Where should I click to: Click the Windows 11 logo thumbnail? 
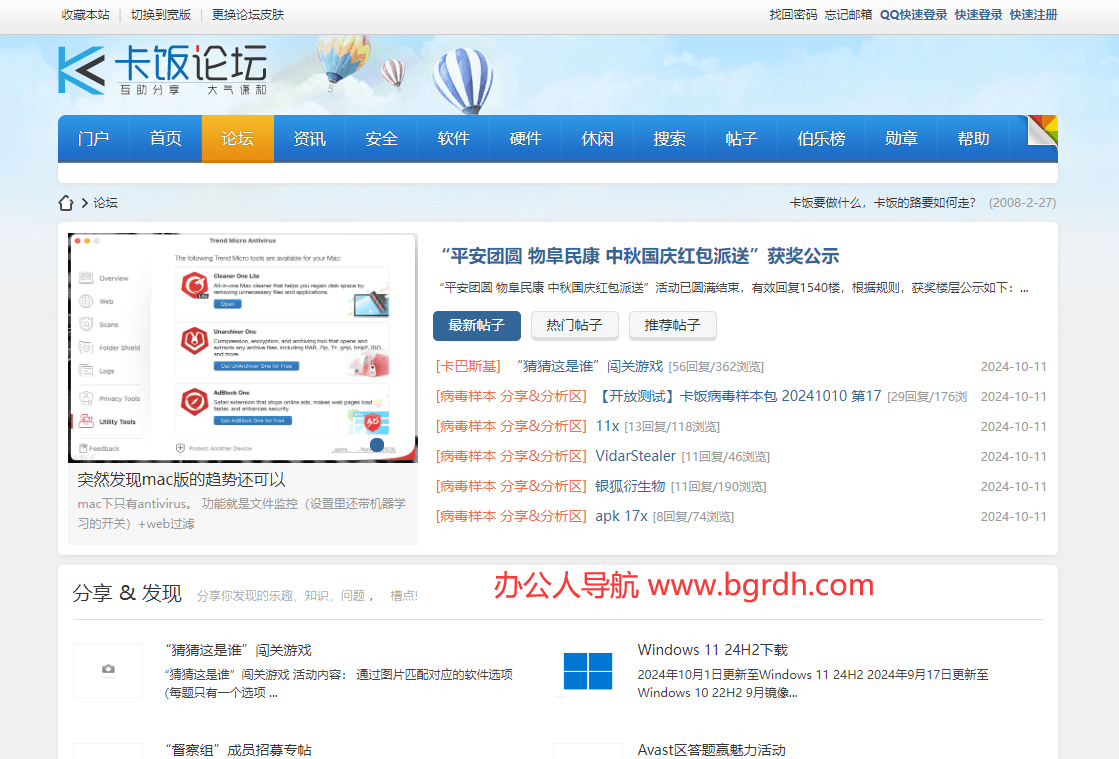coord(587,670)
